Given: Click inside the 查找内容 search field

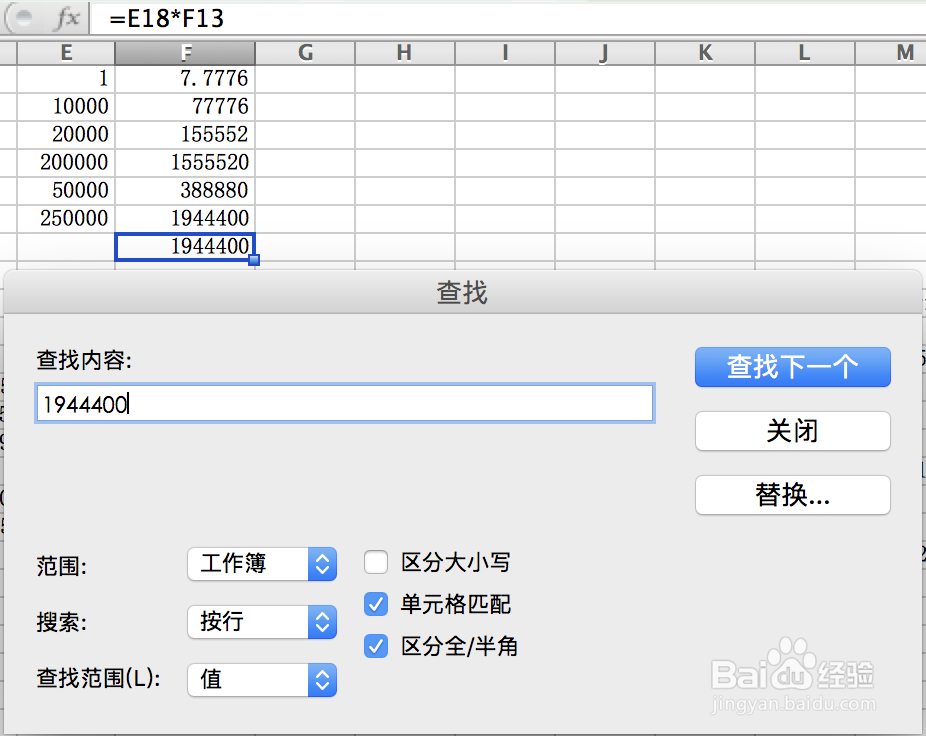Looking at the screenshot, I should click(345, 402).
